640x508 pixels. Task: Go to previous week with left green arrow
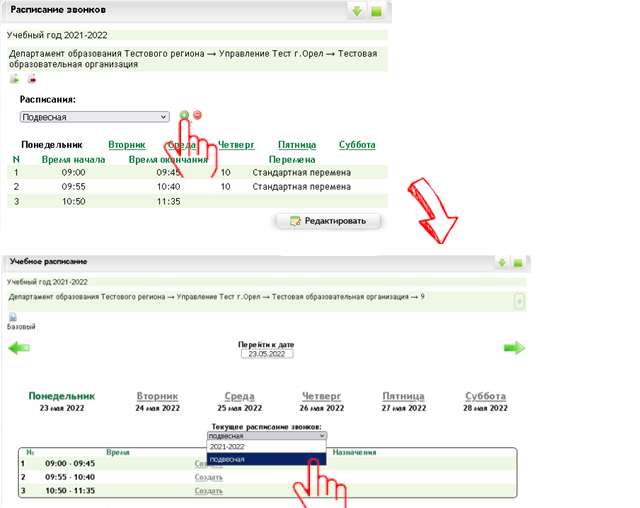pos(19,347)
